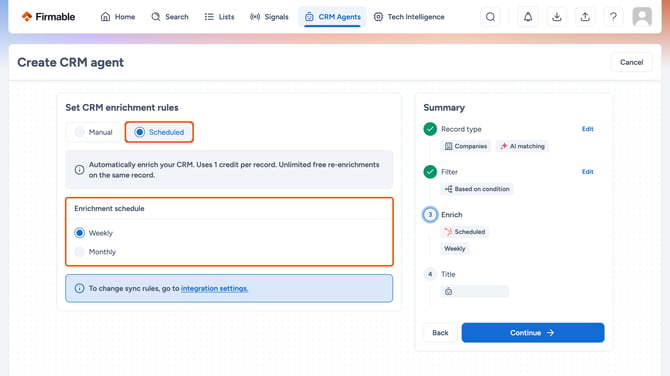The image size is (670, 376).
Task: Click step 3 Enrich circle
Action: [430, 214]
